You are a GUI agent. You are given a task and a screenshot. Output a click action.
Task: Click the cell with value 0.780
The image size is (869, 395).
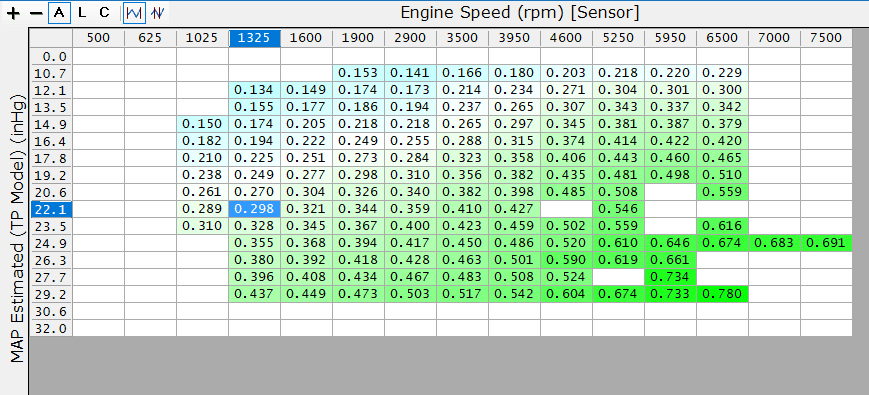pyautogui.click(x=723, y=294)
